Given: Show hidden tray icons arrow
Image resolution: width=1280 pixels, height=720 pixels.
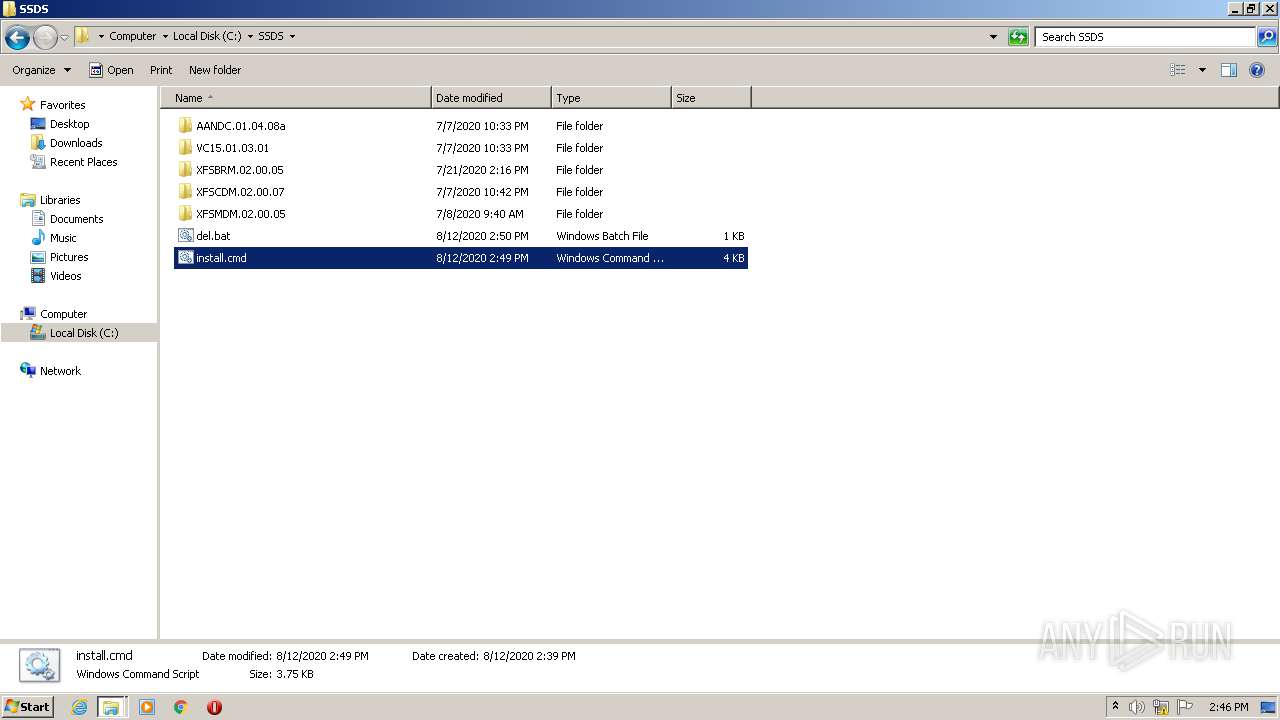Looking at the screenshot, I should click(x=1116, y=707).
